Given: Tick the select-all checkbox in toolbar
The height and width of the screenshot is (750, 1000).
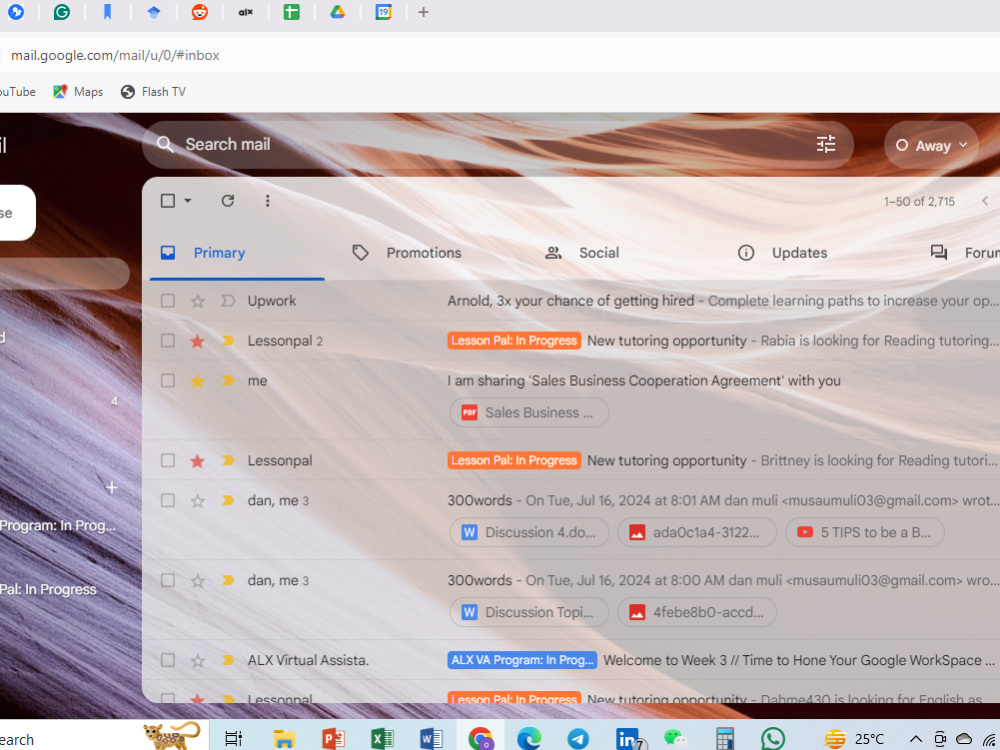Looking at the screenshot, I should (x=168, y=201).
